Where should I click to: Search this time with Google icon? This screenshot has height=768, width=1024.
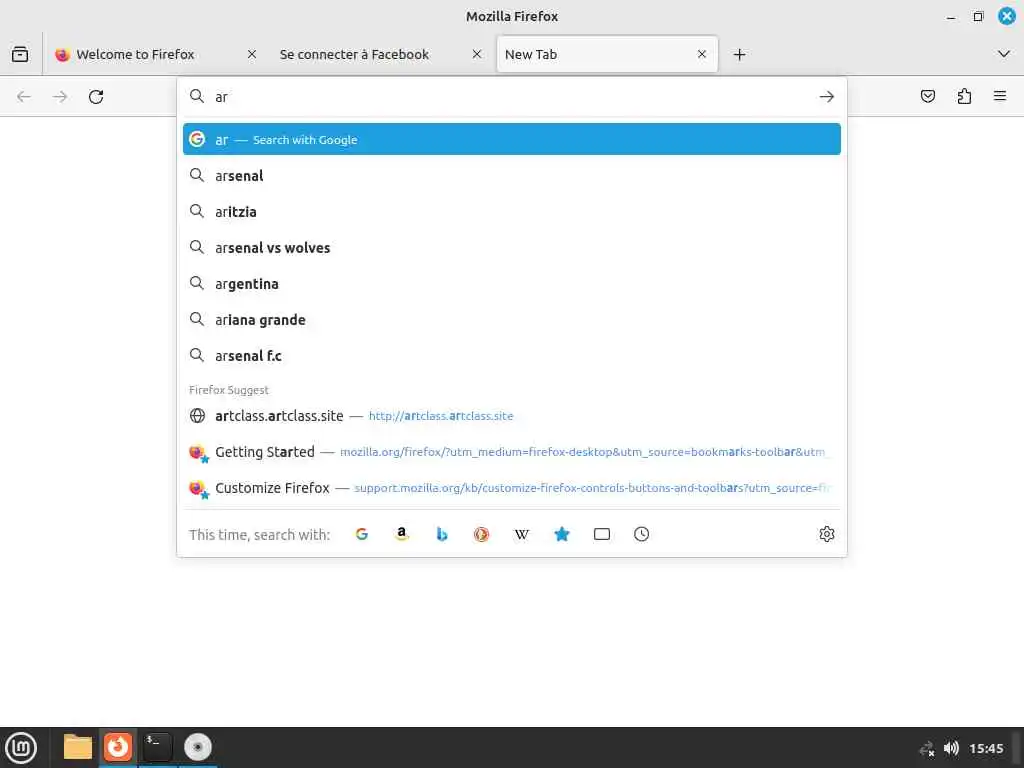pyautogui.click(x=362, y=534)
